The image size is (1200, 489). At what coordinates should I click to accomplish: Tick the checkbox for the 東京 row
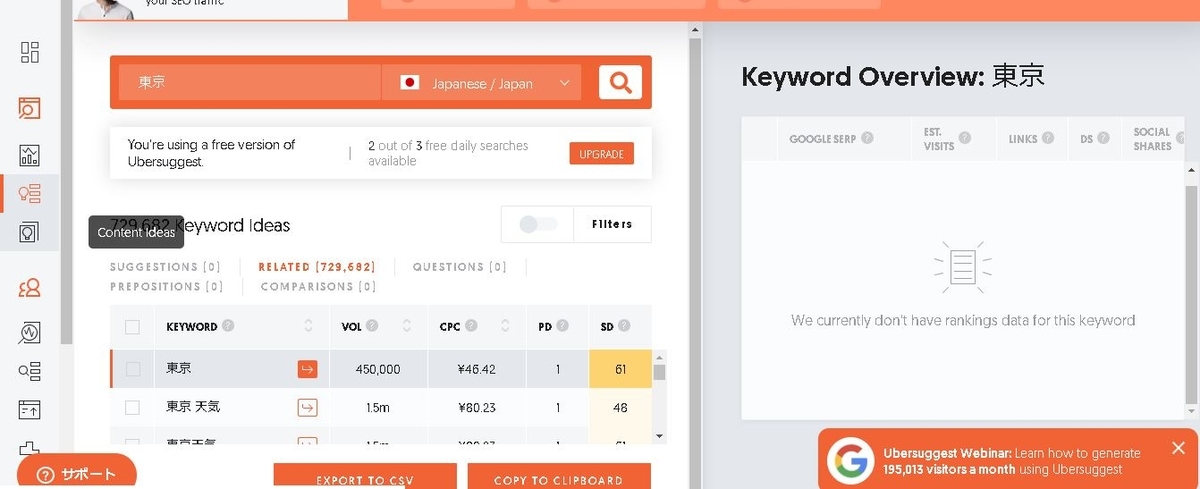click(132, 369)
